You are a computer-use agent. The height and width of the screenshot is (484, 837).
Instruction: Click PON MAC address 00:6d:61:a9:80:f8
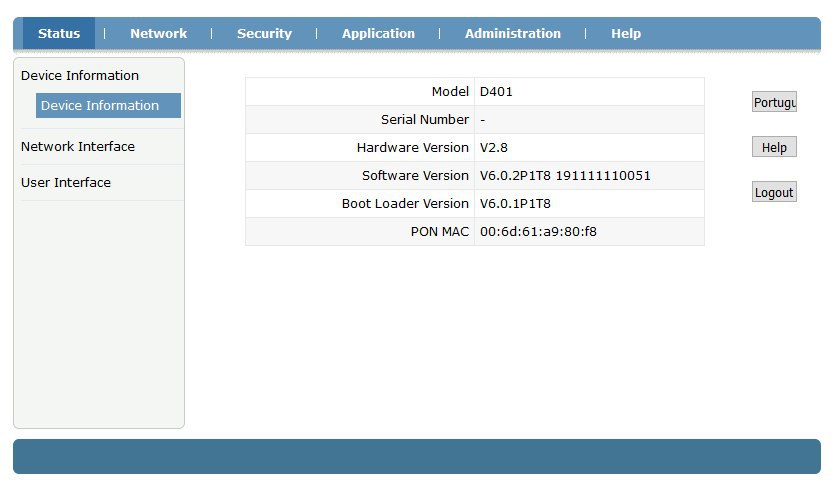(x=538, y=232)
